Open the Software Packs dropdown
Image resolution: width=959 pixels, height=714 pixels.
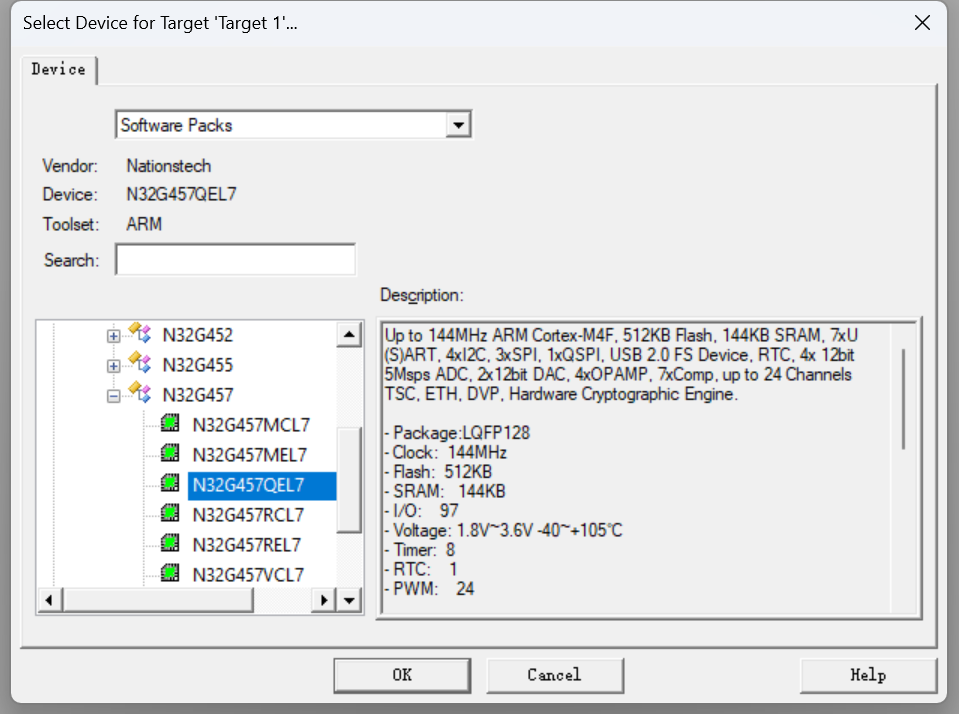(459, 125)
